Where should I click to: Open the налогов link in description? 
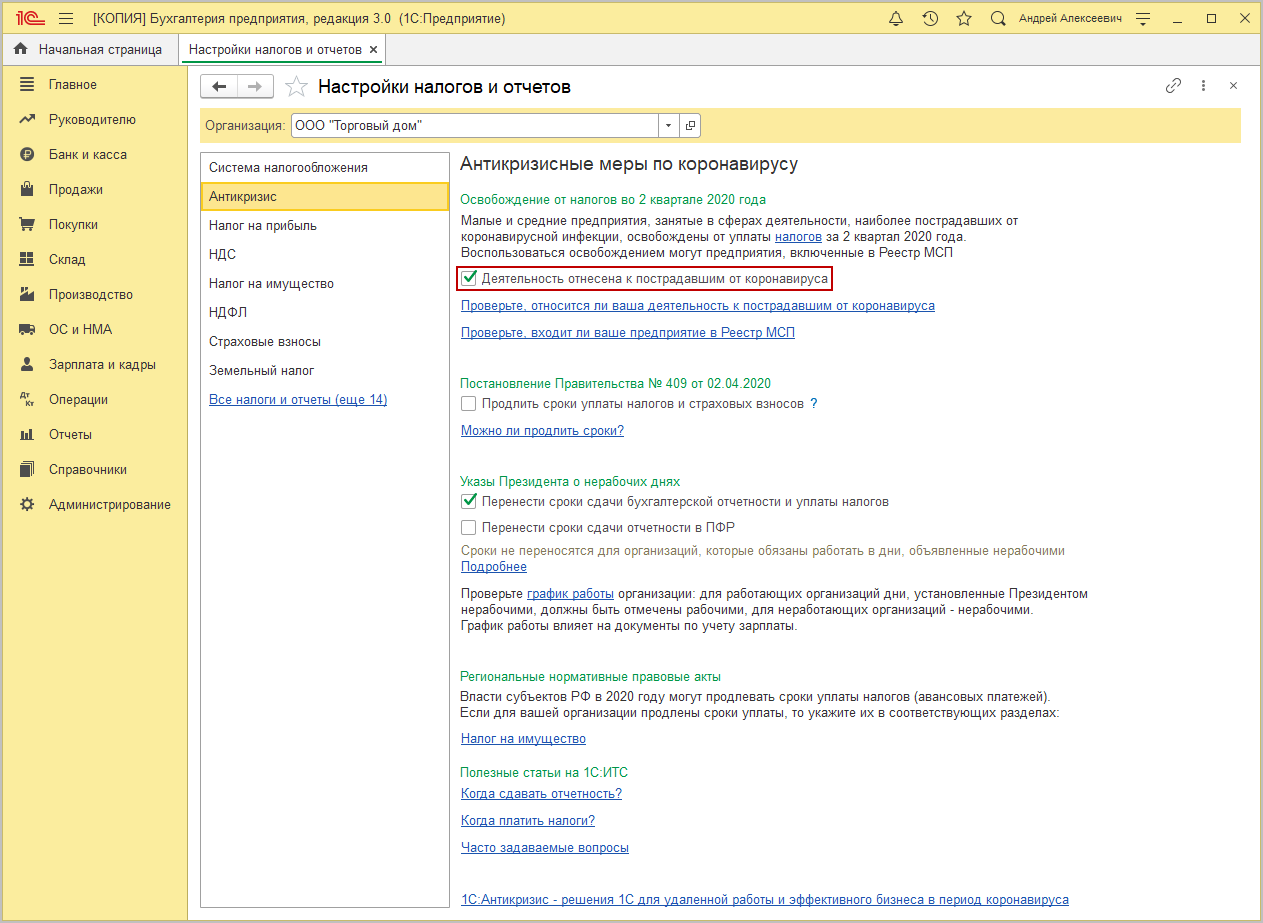798,237
